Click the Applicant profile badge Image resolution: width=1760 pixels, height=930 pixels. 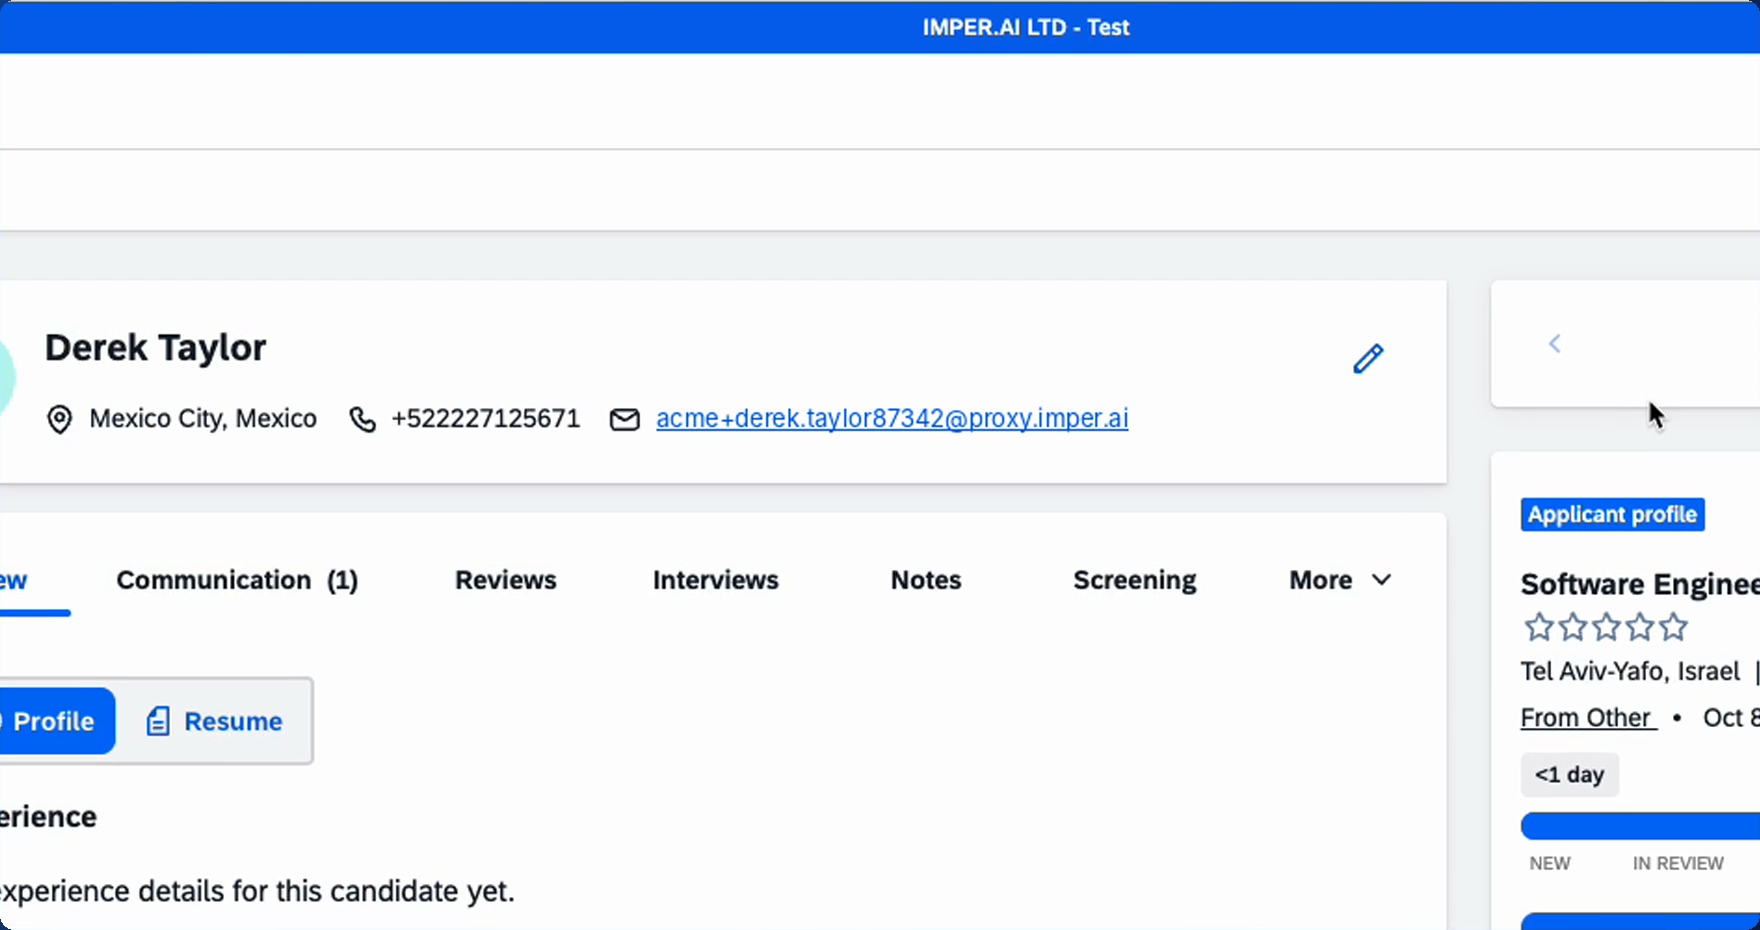(1612, 515)
